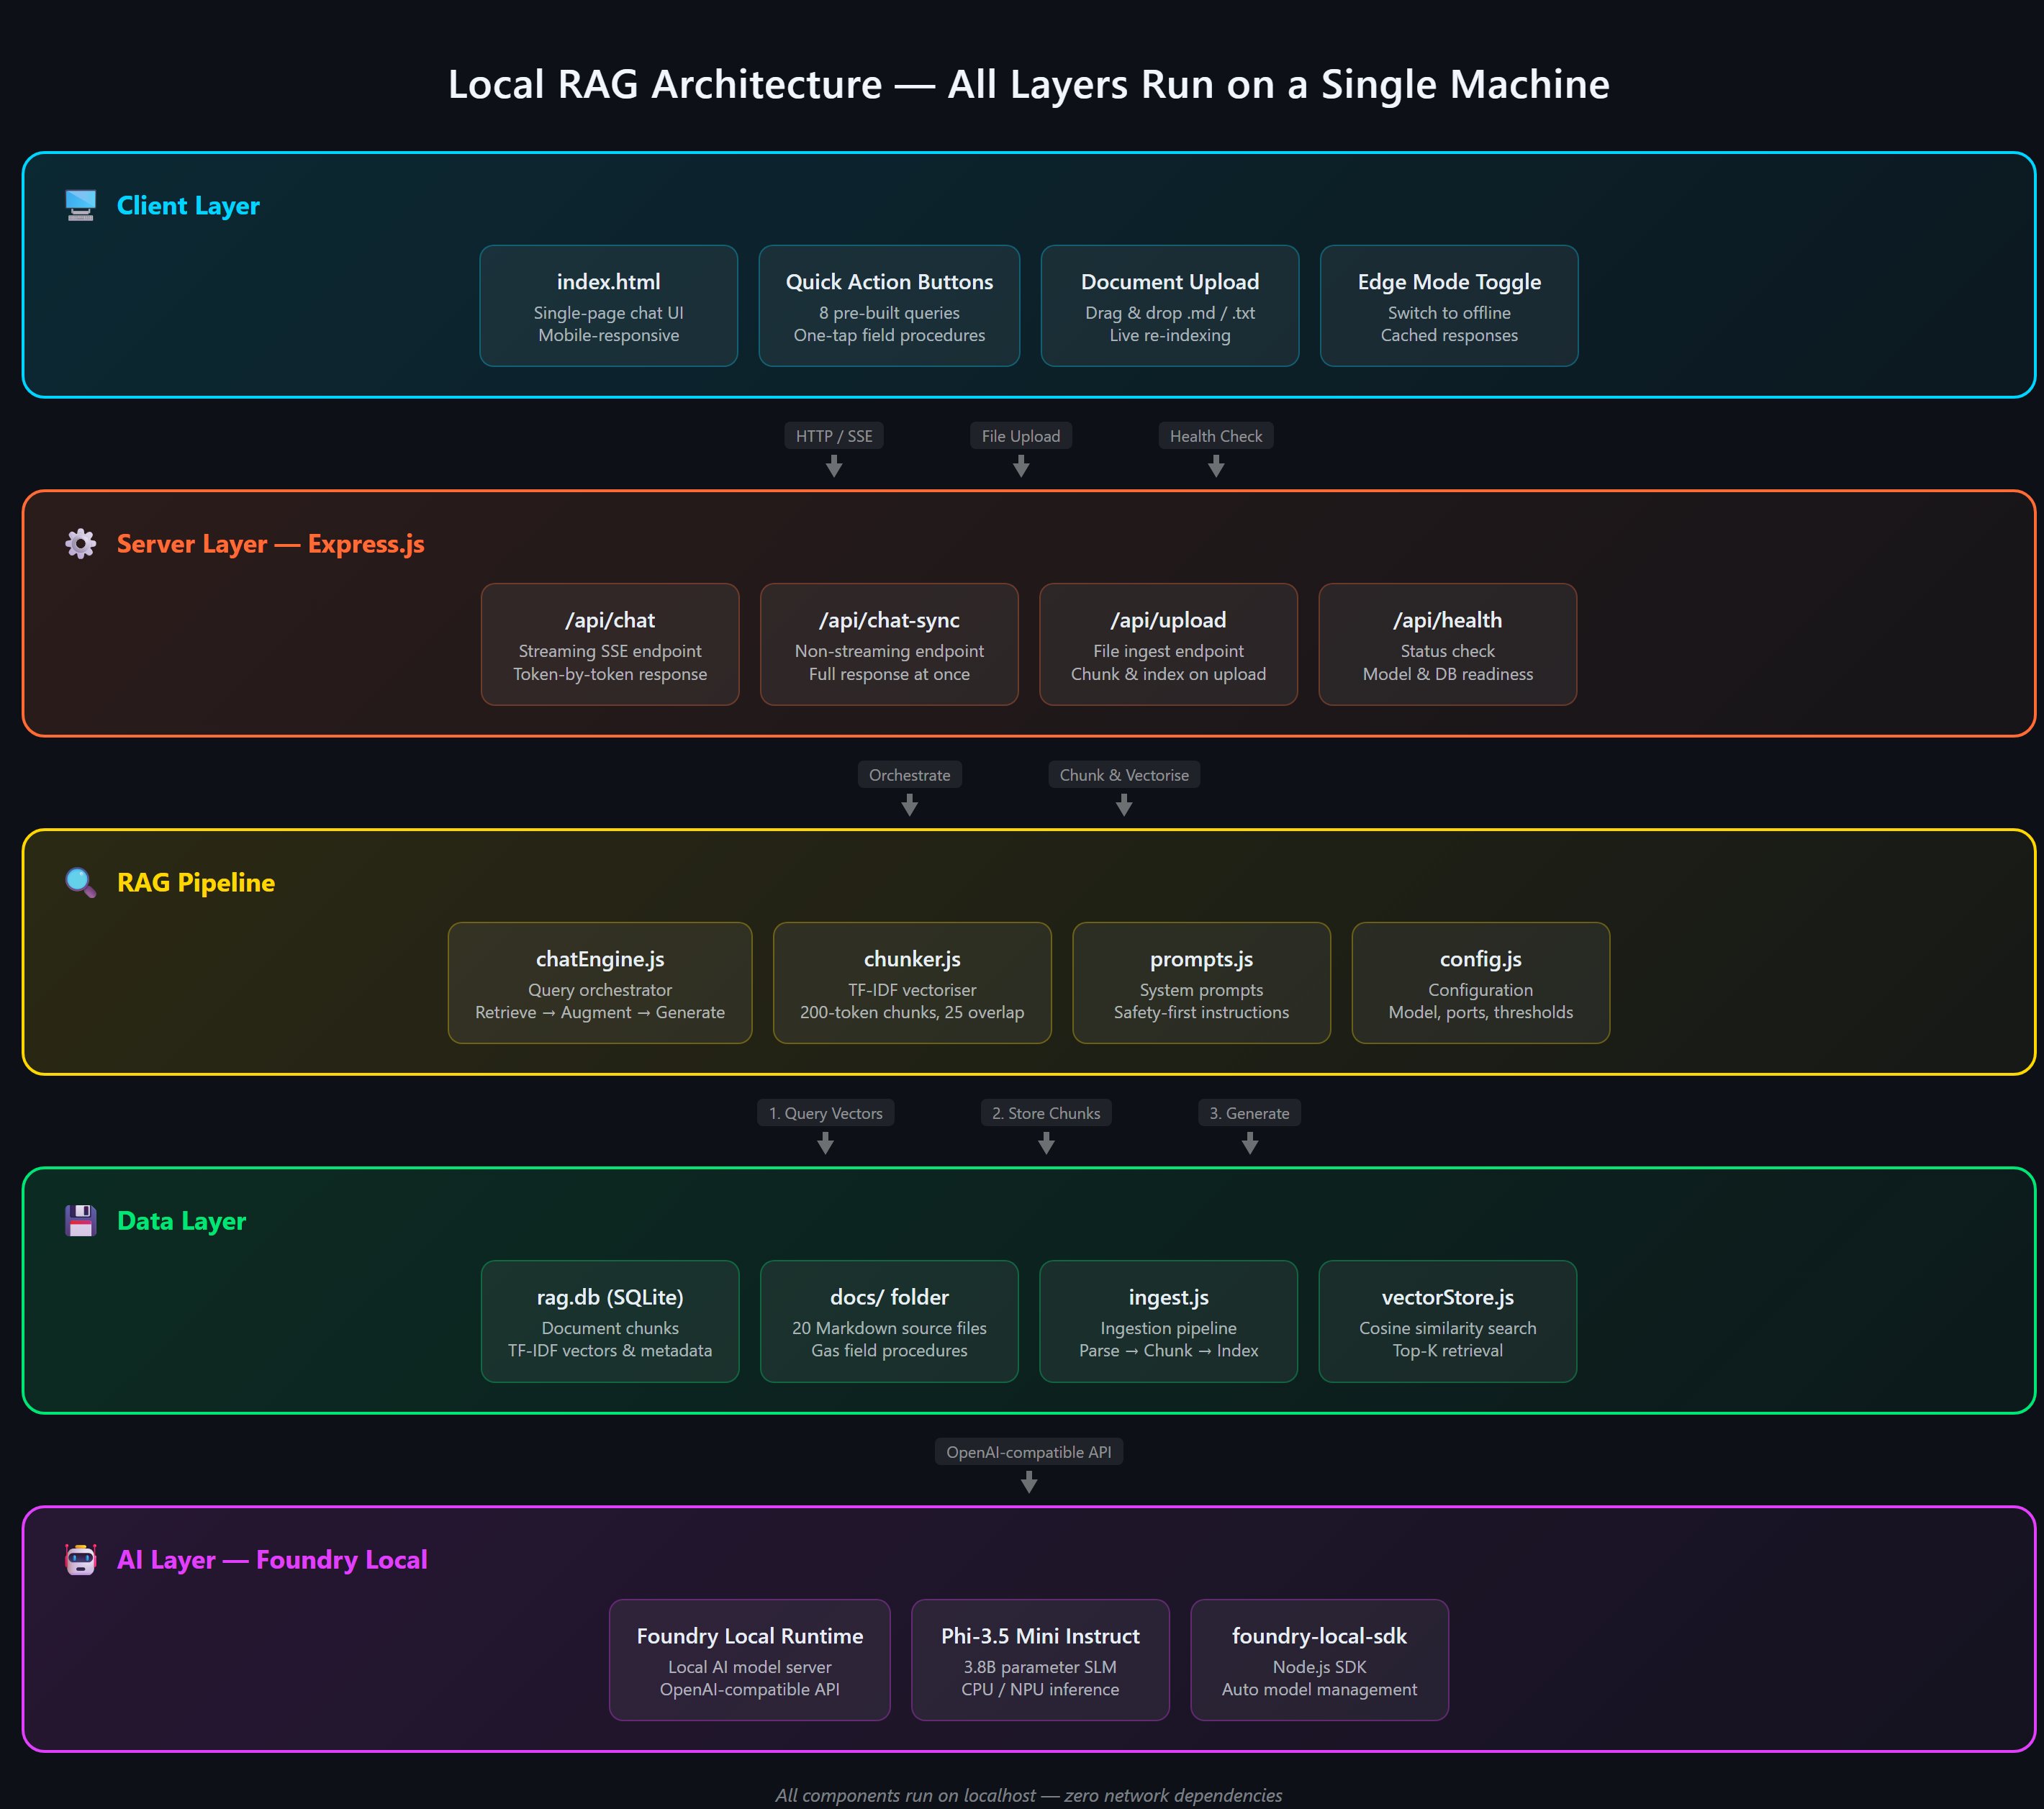Click the magnifying glass icon beside RAG Pipeline
This screenshot has width=2044, height=1809.
80,881
